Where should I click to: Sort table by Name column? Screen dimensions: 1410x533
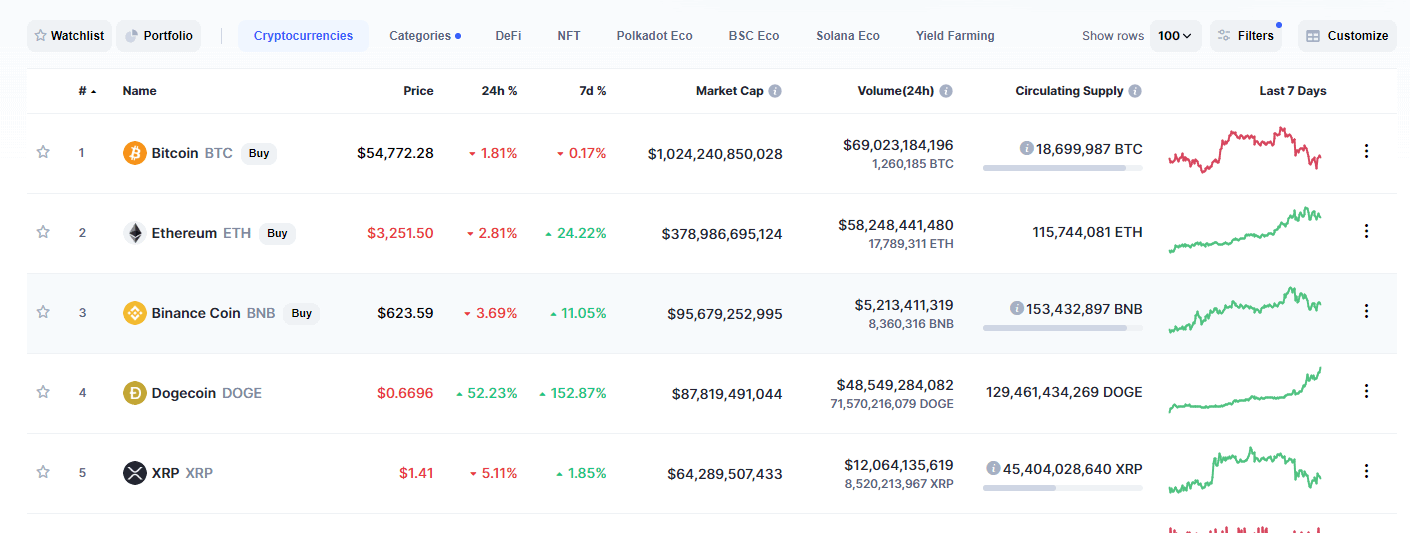click(140, 91)
